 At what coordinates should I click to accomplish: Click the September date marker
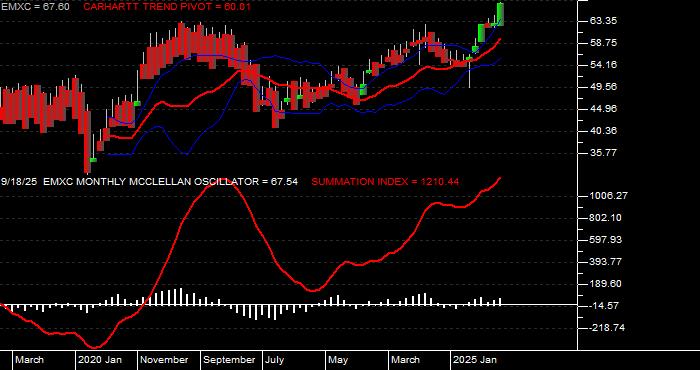tap(229, 360)
